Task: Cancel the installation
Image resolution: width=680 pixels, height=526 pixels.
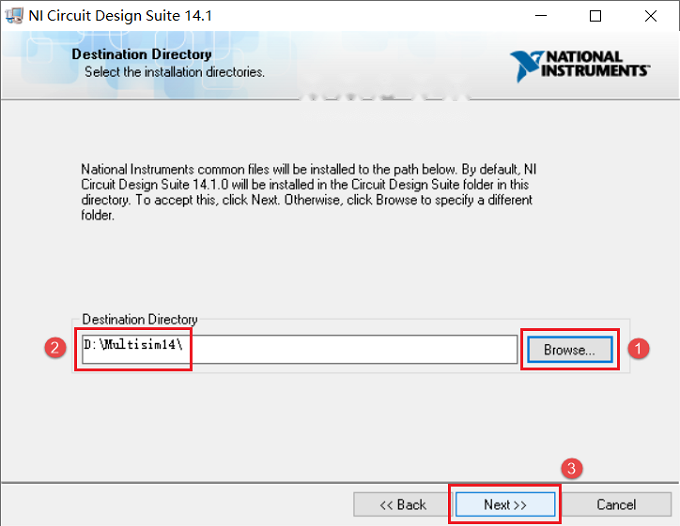Action: point(616,504)
